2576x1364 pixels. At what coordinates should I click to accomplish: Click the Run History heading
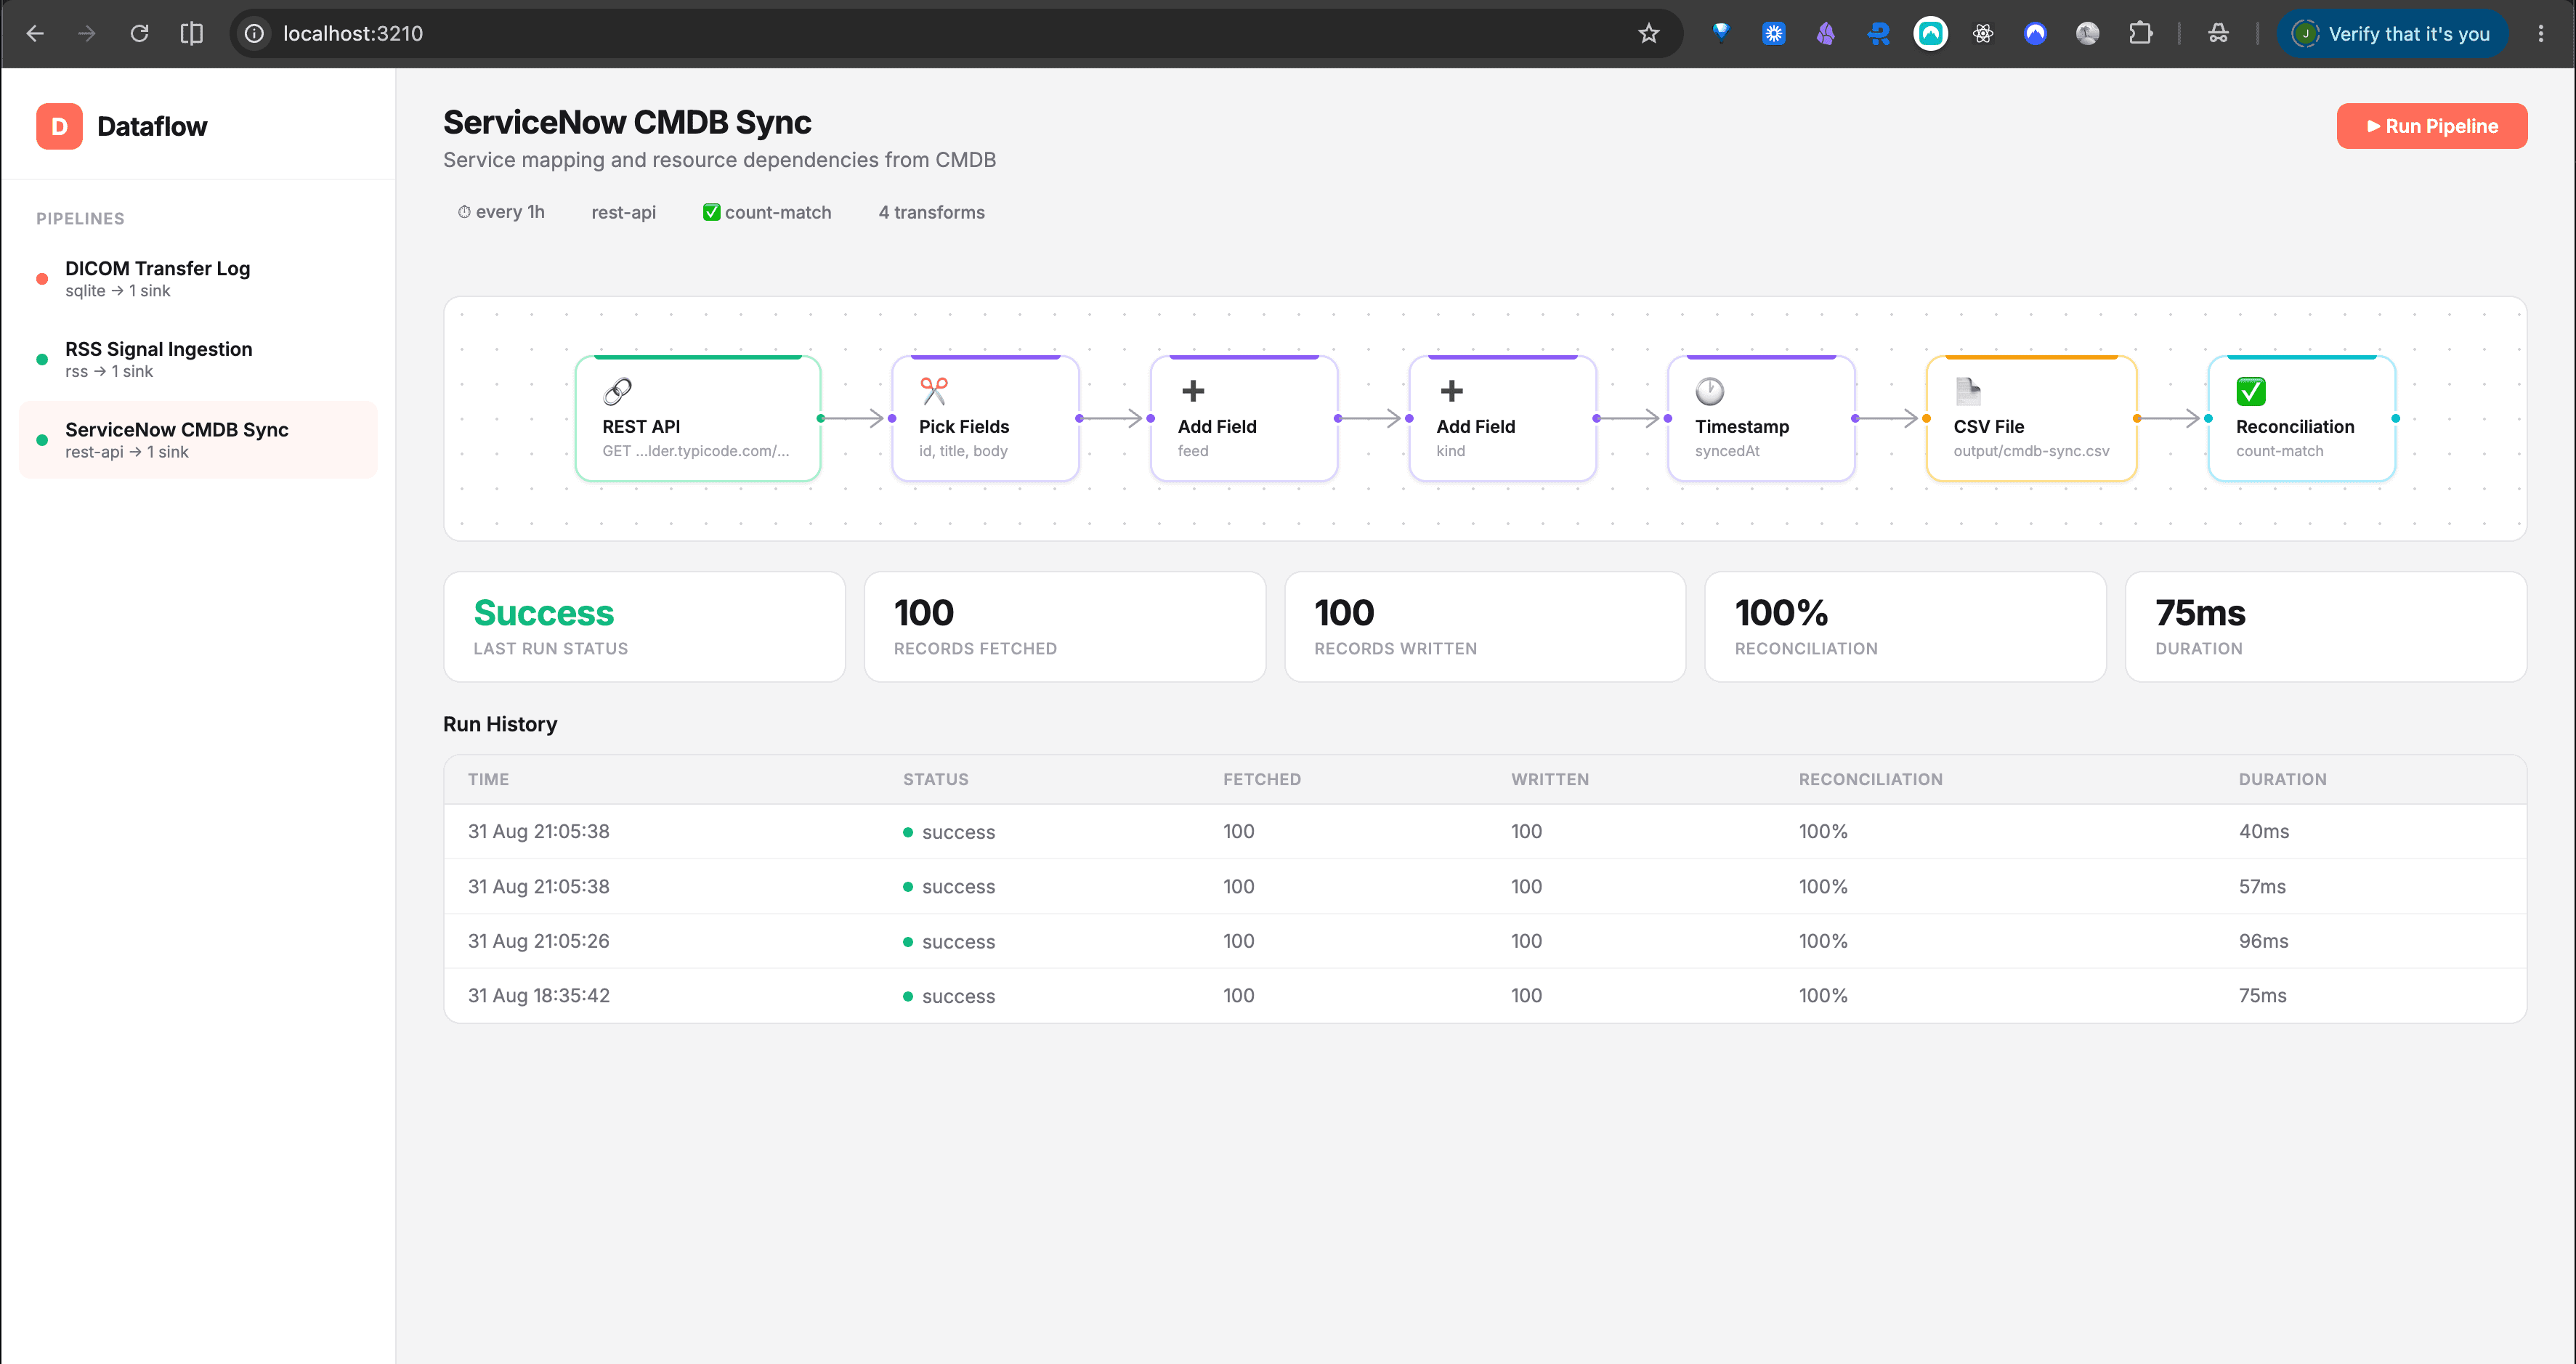point(500,724)
